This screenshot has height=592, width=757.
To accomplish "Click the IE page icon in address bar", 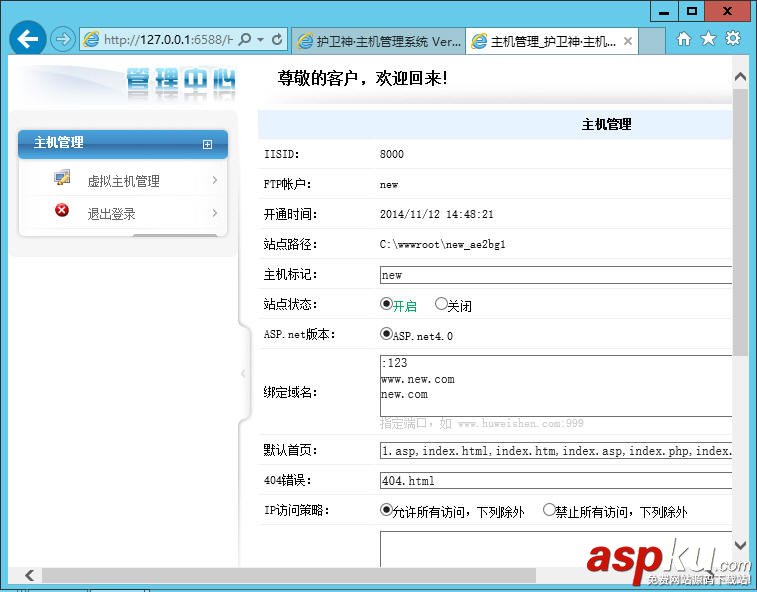I will pos(91,39).
